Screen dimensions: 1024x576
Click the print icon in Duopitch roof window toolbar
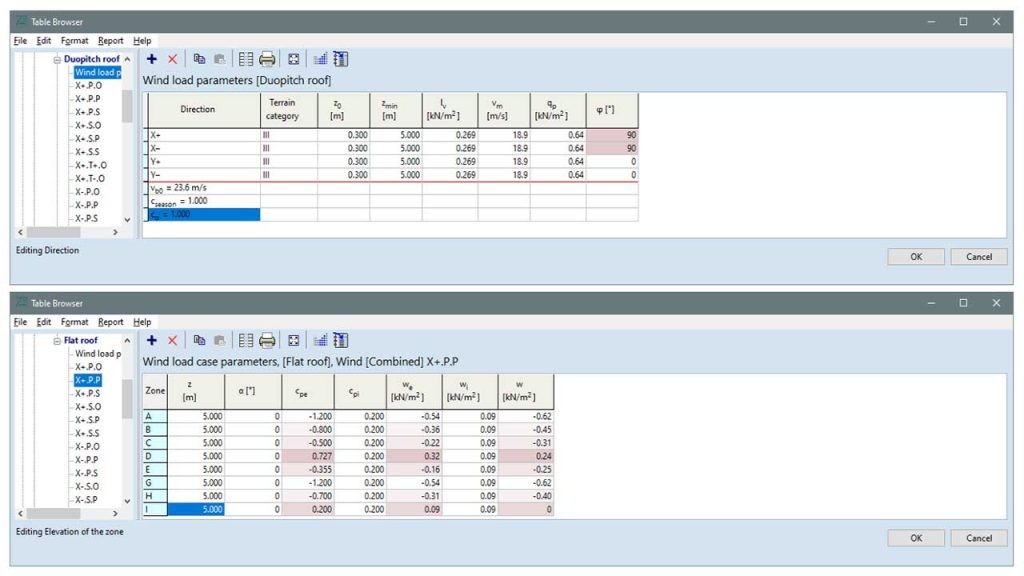pos(267,60)
